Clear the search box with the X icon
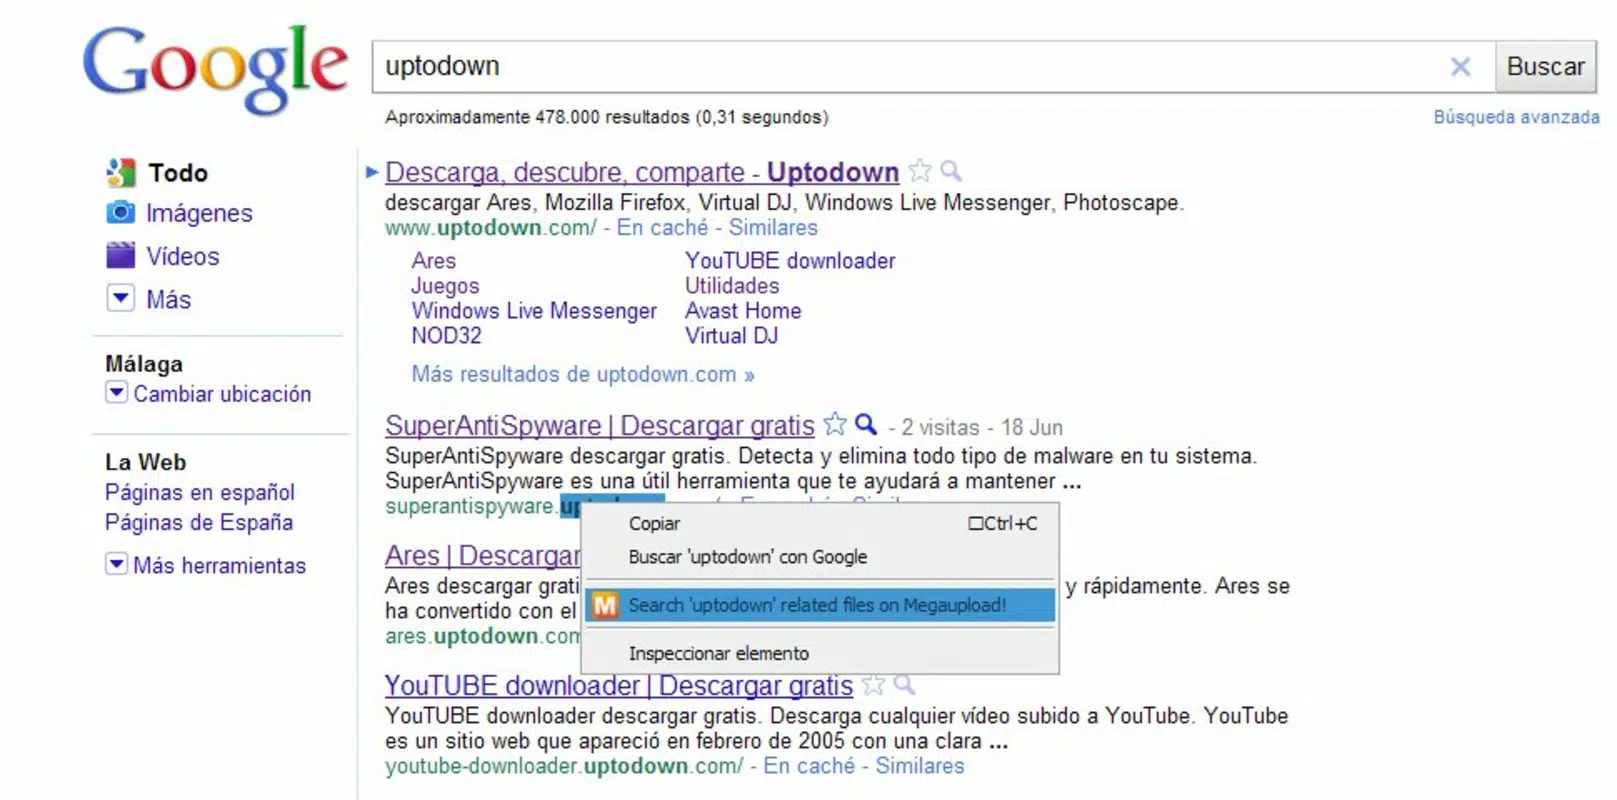 tap(1460, 67)
